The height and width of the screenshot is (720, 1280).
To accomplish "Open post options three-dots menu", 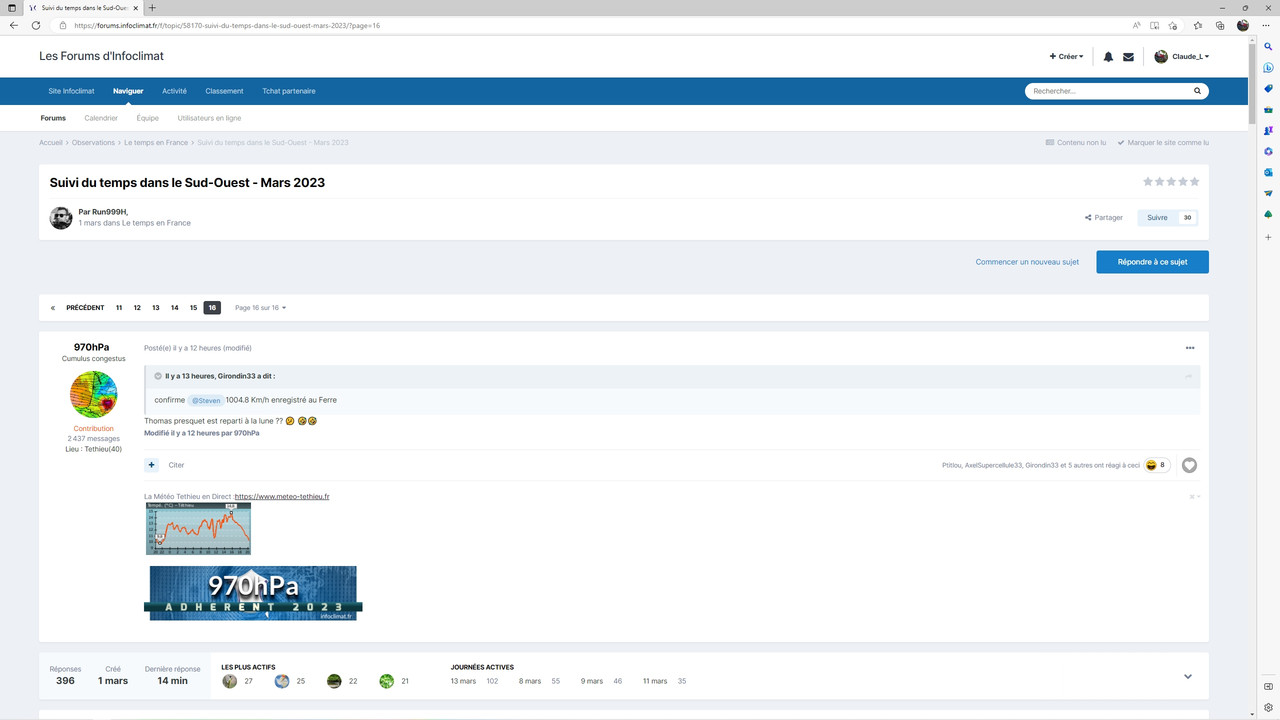I will pos(1190,348).
